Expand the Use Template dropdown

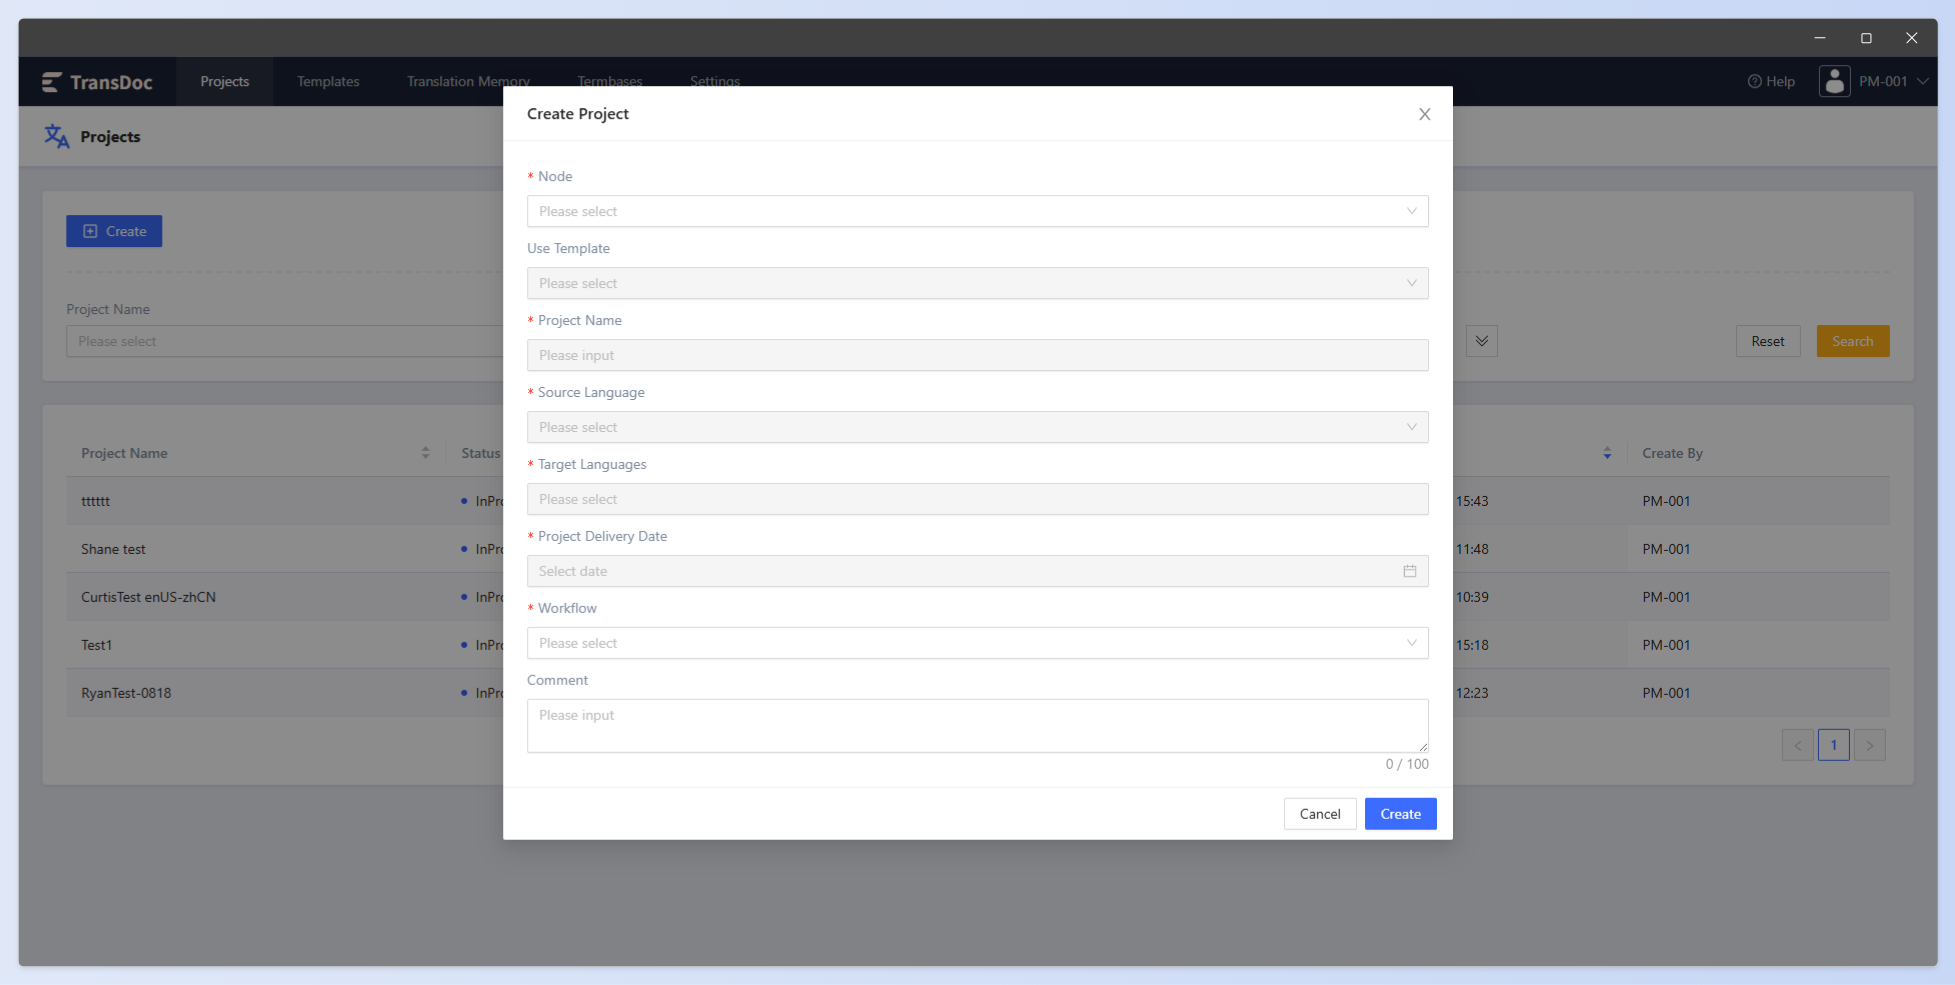(977, 283)
